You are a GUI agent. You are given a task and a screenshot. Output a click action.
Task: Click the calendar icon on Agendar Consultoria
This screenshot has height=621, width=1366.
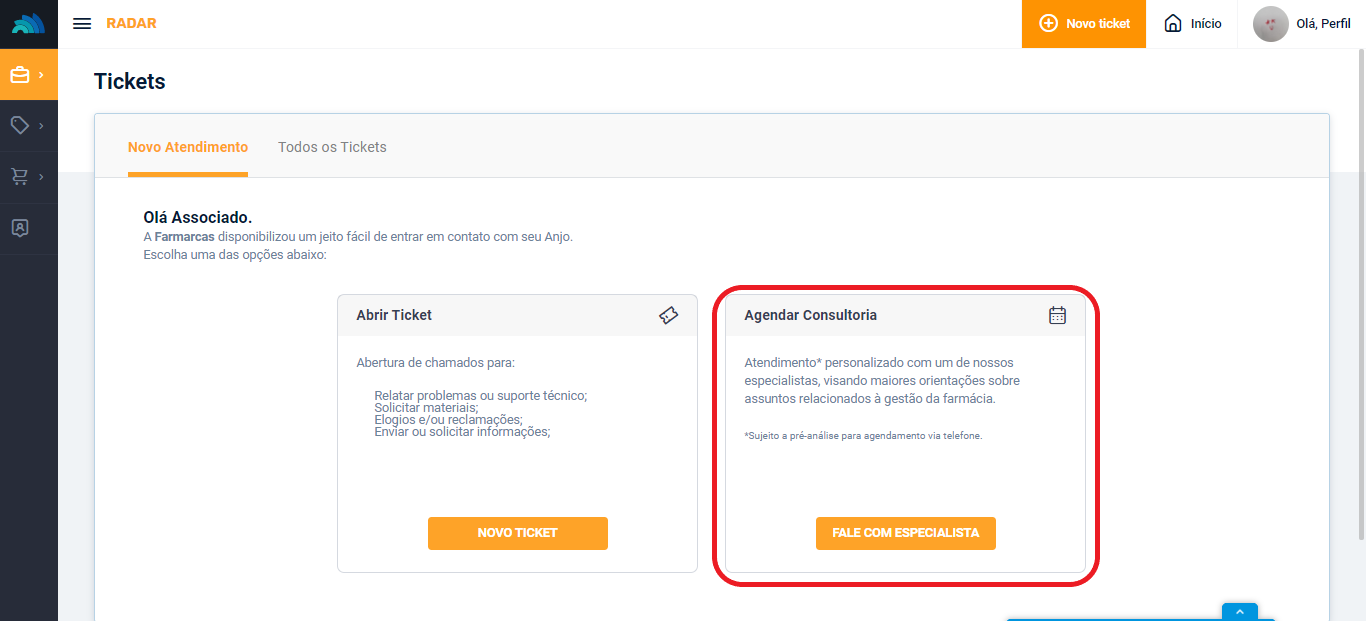(1057, 315)
